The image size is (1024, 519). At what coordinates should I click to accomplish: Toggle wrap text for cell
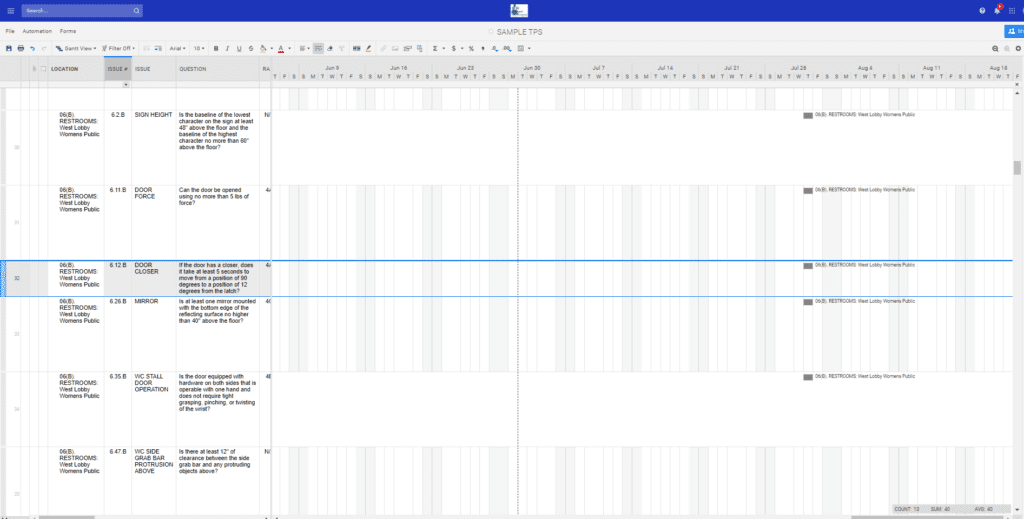tap(318, 48)
